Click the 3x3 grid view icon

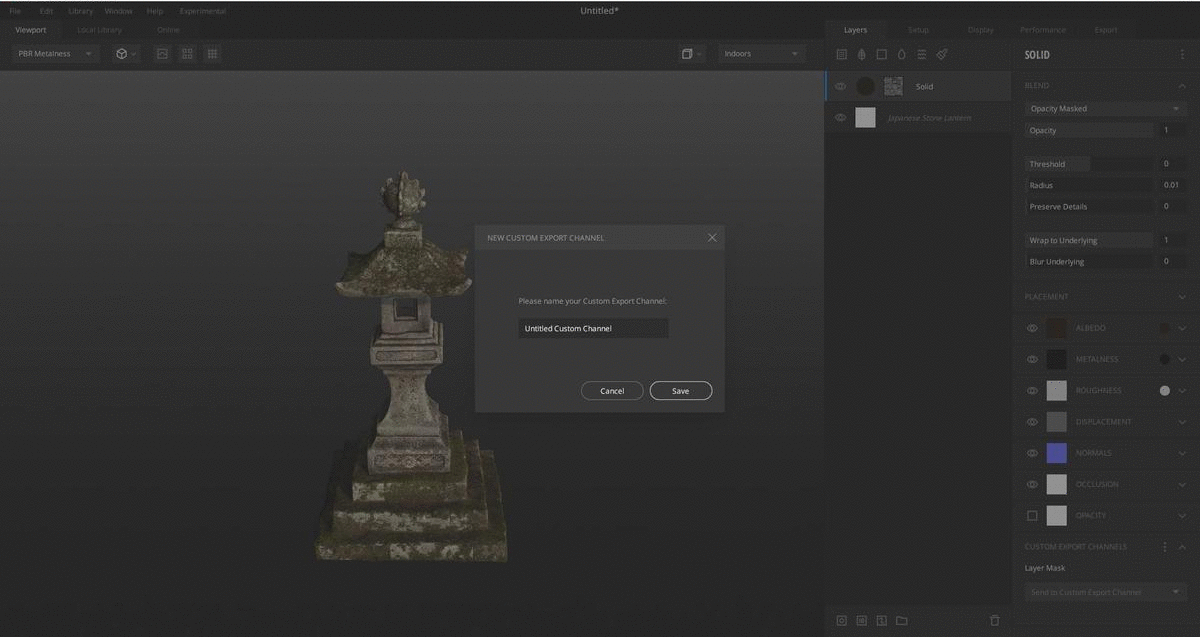212,54
